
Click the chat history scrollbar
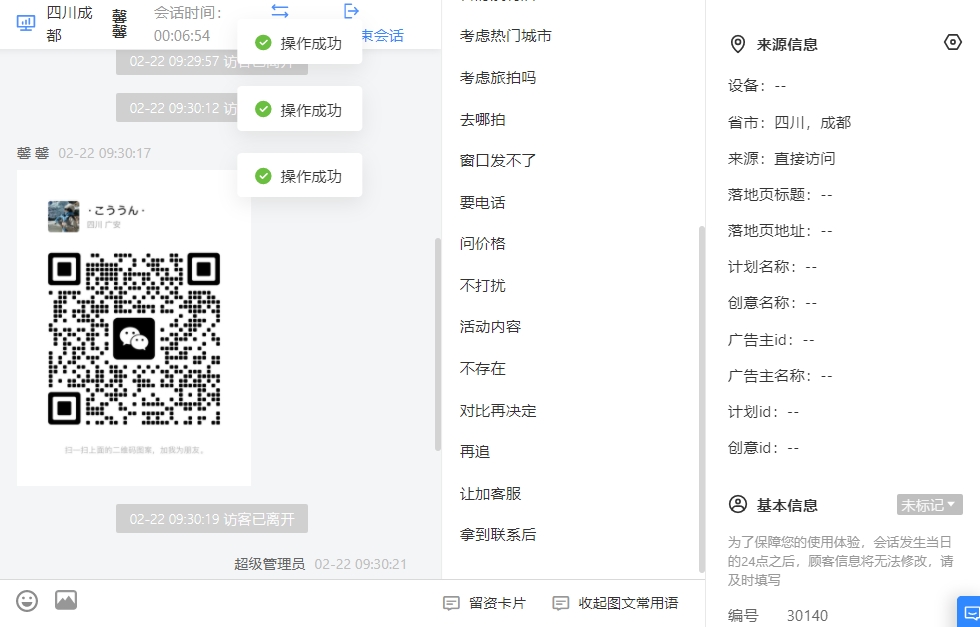tap(438, 344)
